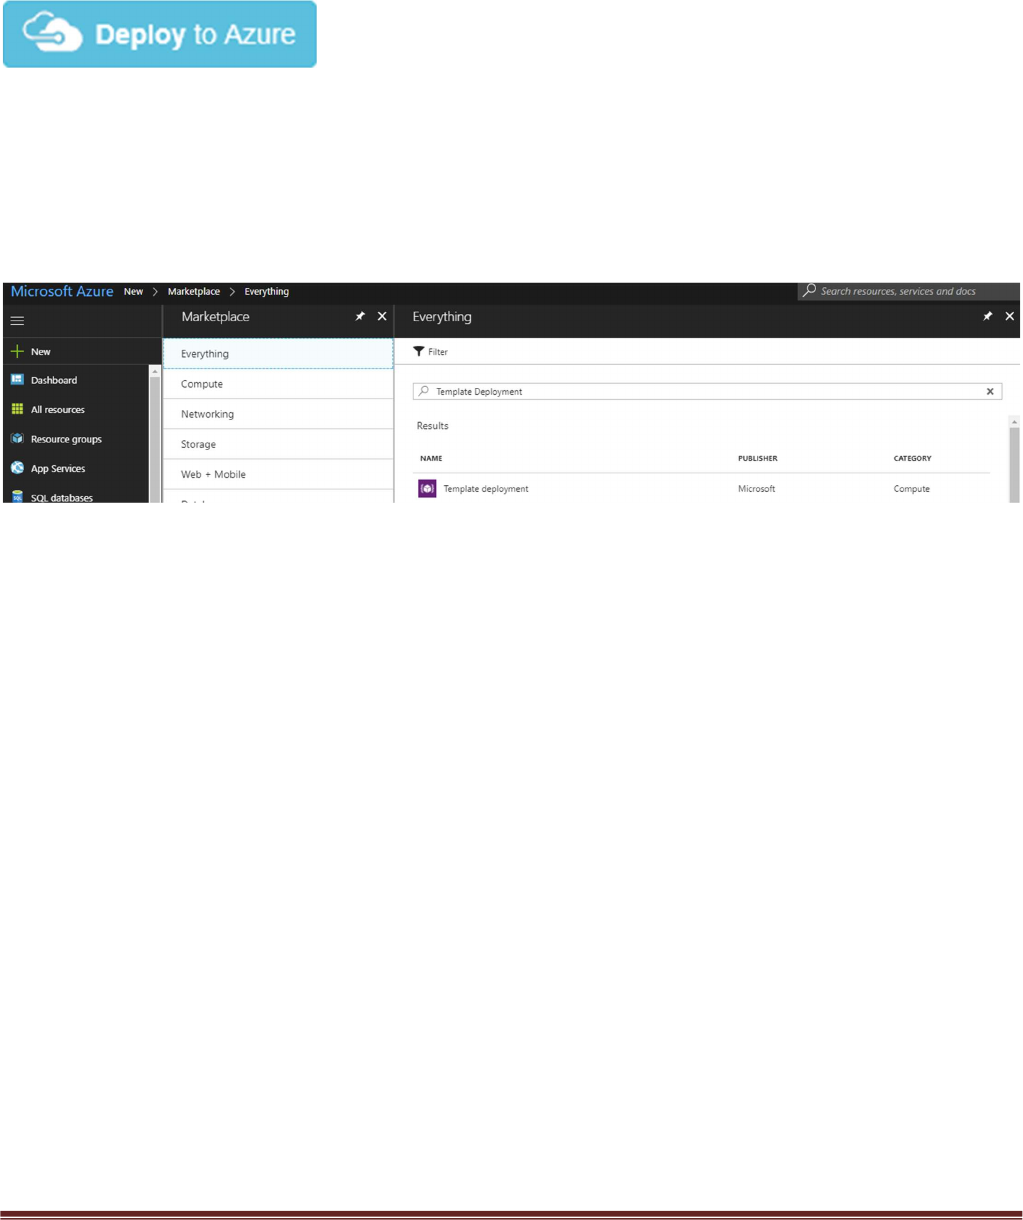Go to the Marketplace breadcrumb
Image resolution: width=1023 pixels, height=1220 pixels.
tap(194, 292)
